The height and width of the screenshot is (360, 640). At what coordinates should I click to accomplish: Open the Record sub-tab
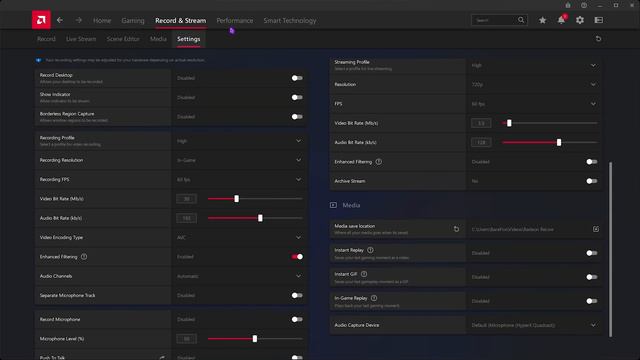point(46,39)
